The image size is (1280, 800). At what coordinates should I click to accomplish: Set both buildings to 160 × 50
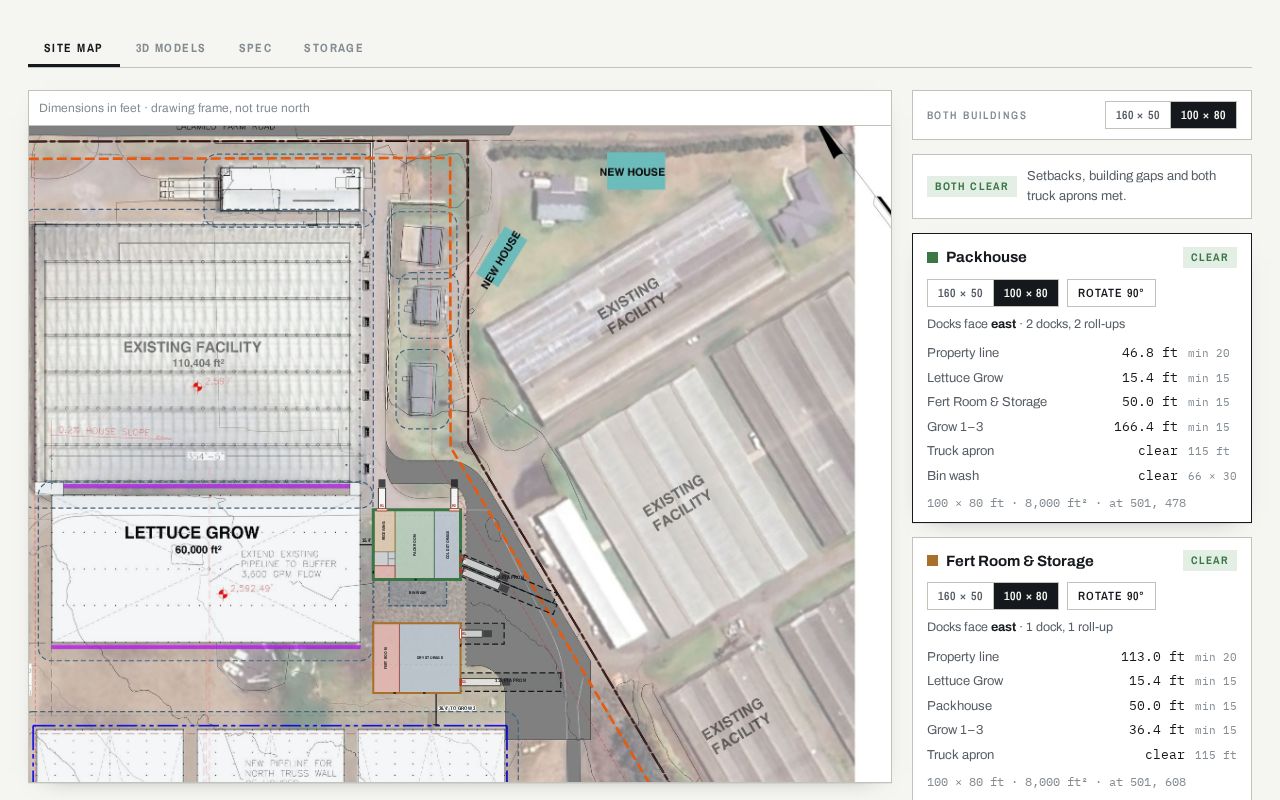pos(1138,115)
